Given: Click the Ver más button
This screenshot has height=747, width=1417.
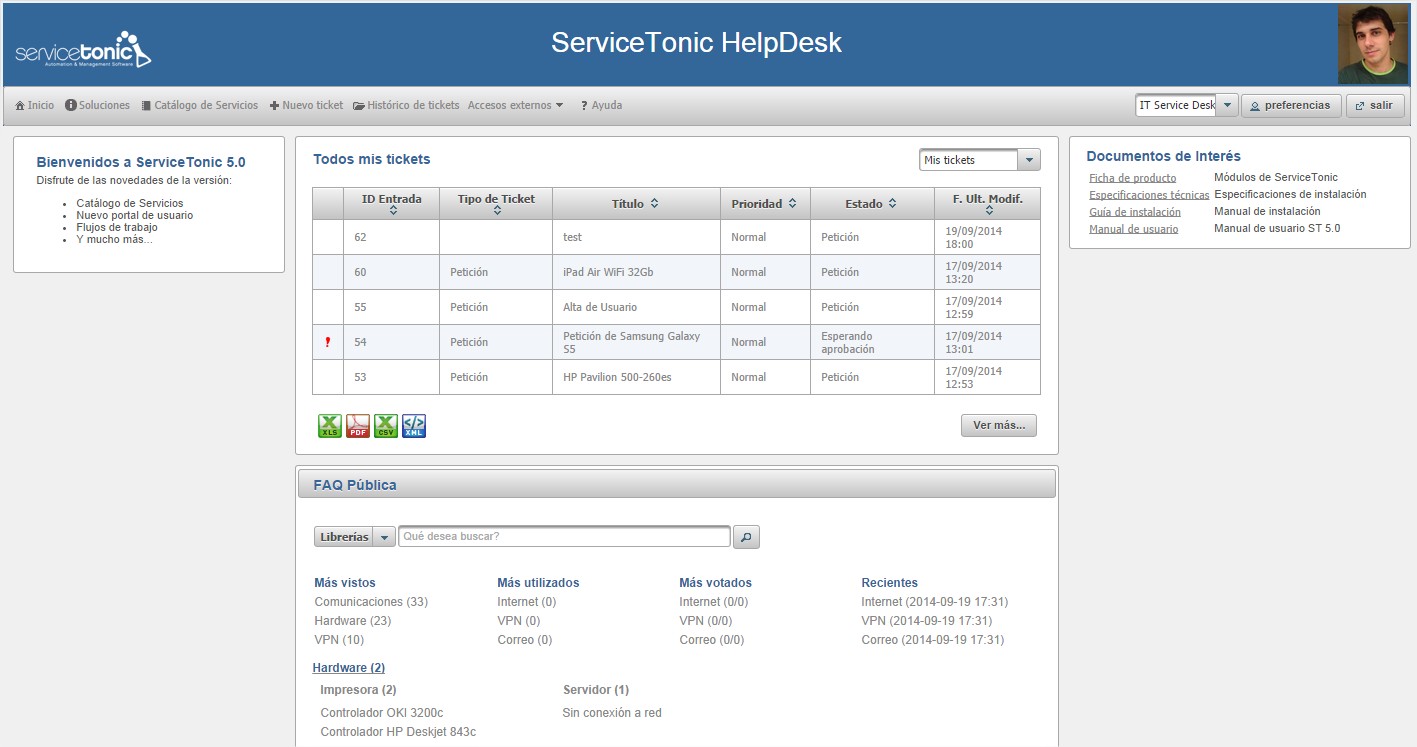Looking at the screenshot, I should (998, 425).
